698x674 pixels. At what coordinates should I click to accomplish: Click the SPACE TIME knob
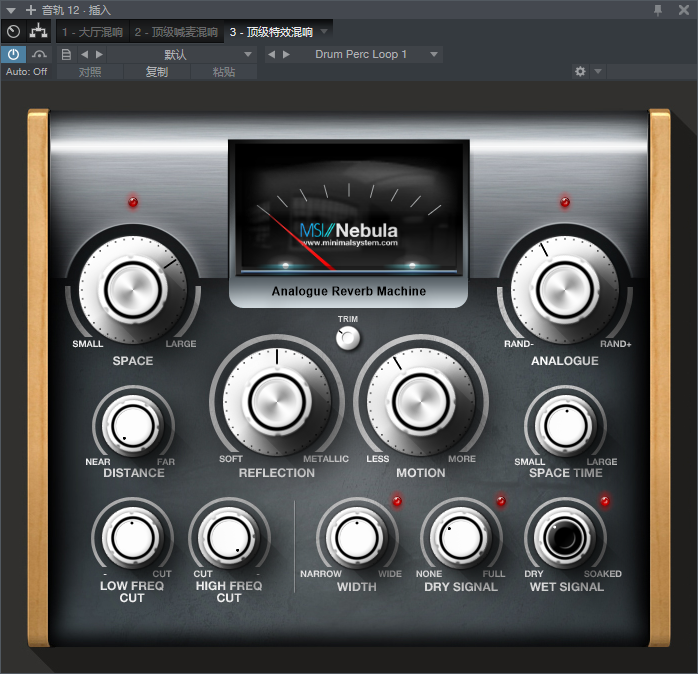coord(565,426)
